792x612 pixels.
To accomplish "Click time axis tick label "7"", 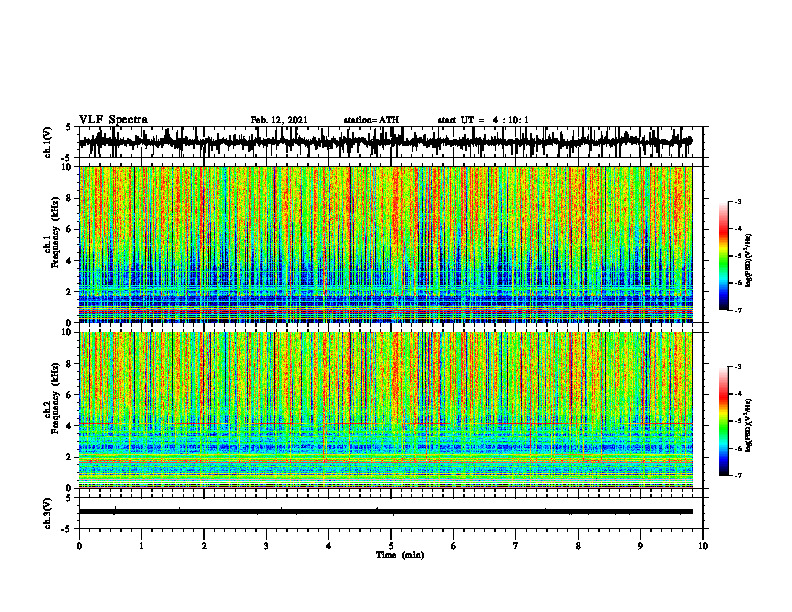I will [516, 546].
